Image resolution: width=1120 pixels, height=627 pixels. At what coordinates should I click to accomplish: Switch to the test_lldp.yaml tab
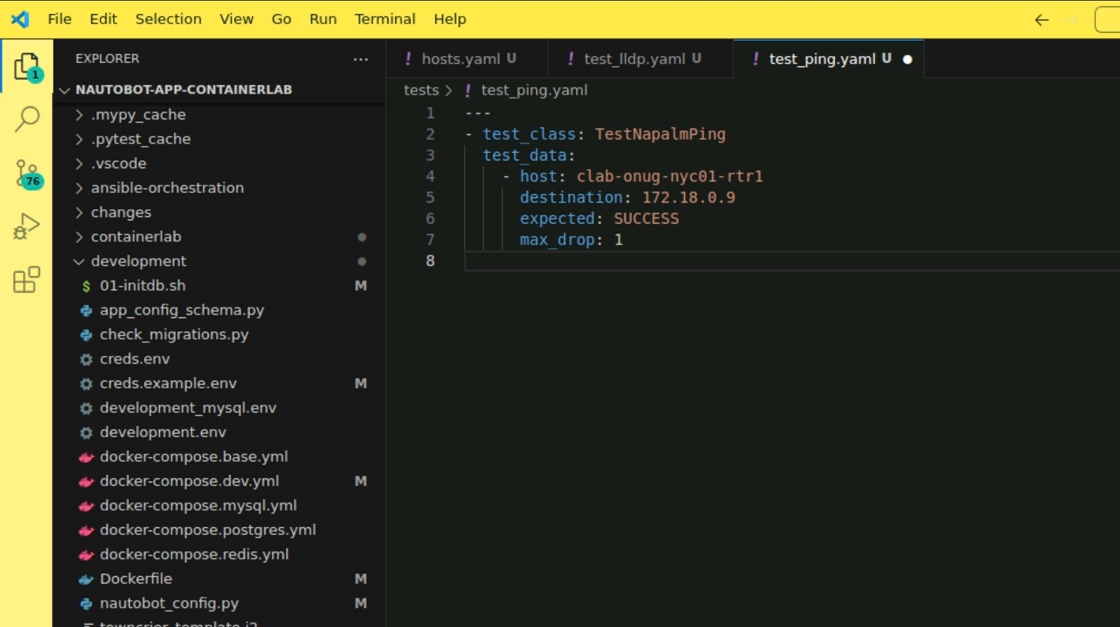coord(634,59)
